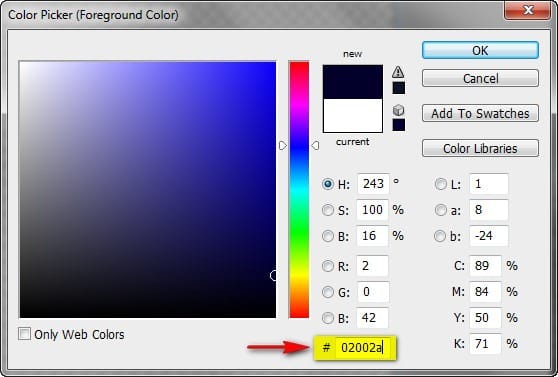
Task: Select the S saturation radio button
Action: pyautogui.click(x=327, y=210)
